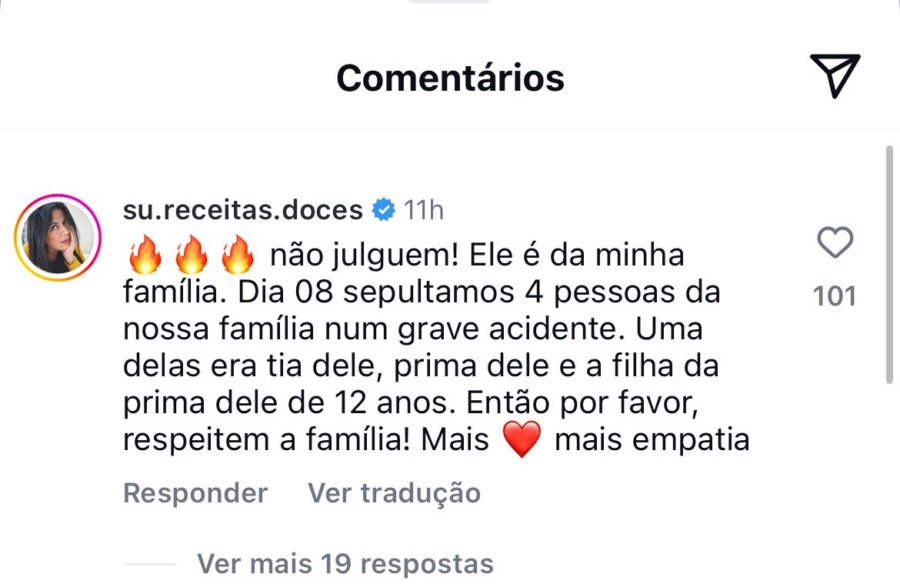Click the 11h comment timestamp
Viewport: 900px width, 584px height.
pyautogui.click(x=424, y=210)
